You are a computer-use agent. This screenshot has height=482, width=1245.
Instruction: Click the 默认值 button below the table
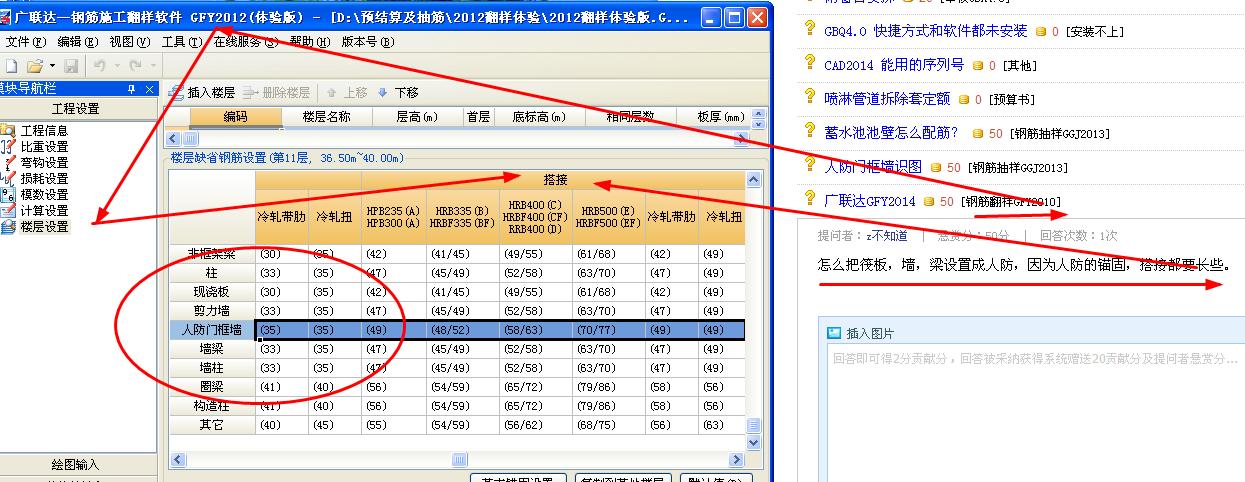716,478
